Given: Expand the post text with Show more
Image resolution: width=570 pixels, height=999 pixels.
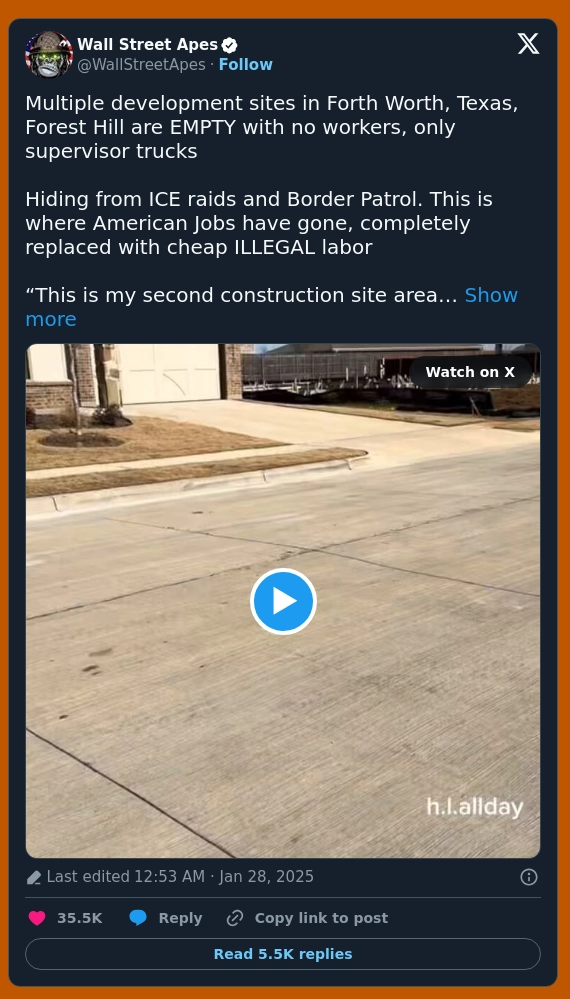Looking at the screenshot, I should pyautogui.click(x=271, y=307).
